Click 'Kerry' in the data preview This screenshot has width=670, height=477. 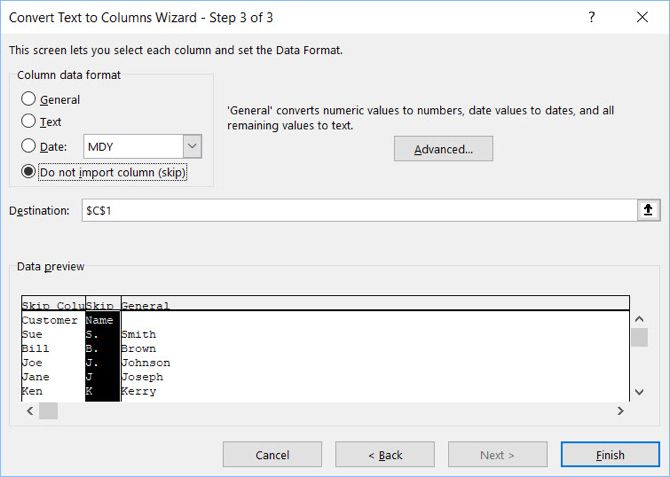pyautogui.click(x=138, y=391)
